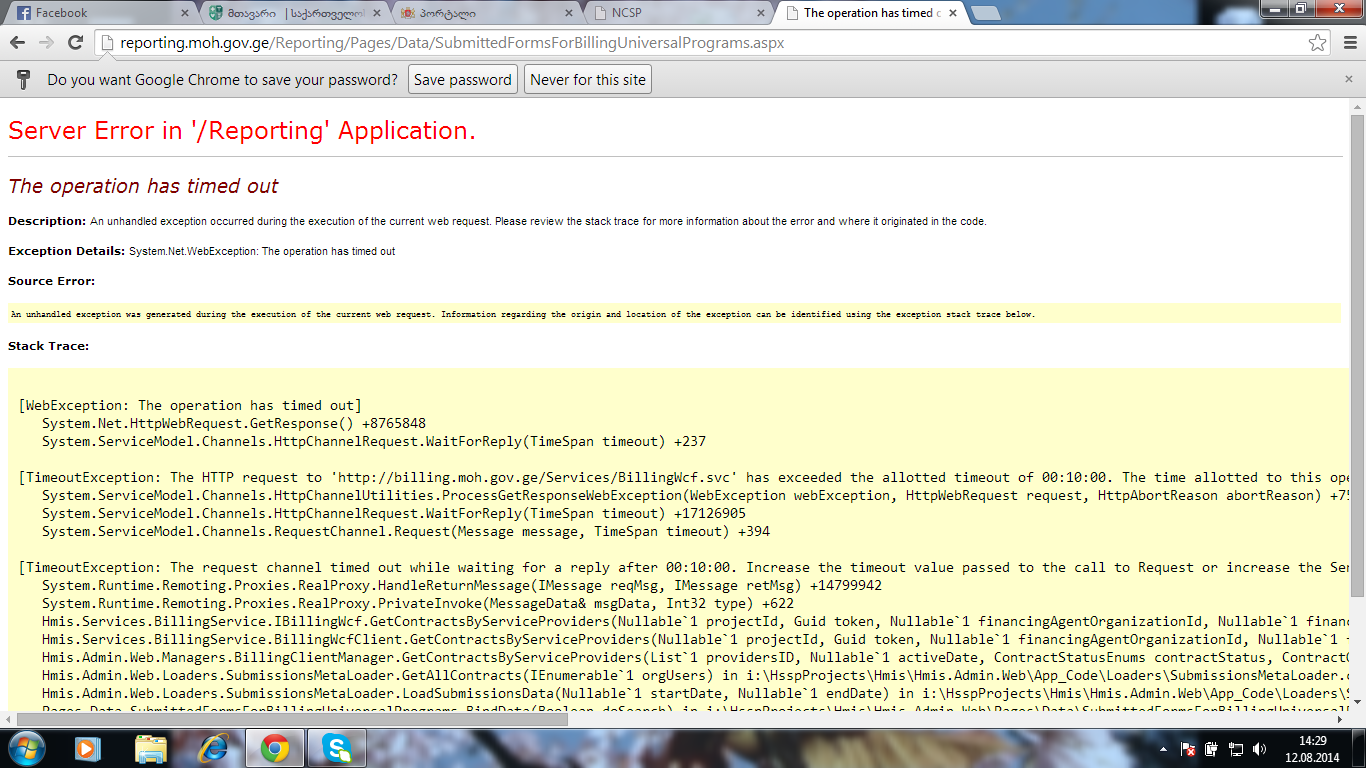1366x768 pixels.
Task: Dismiss the save password bar
Action: pos(1349,79)
